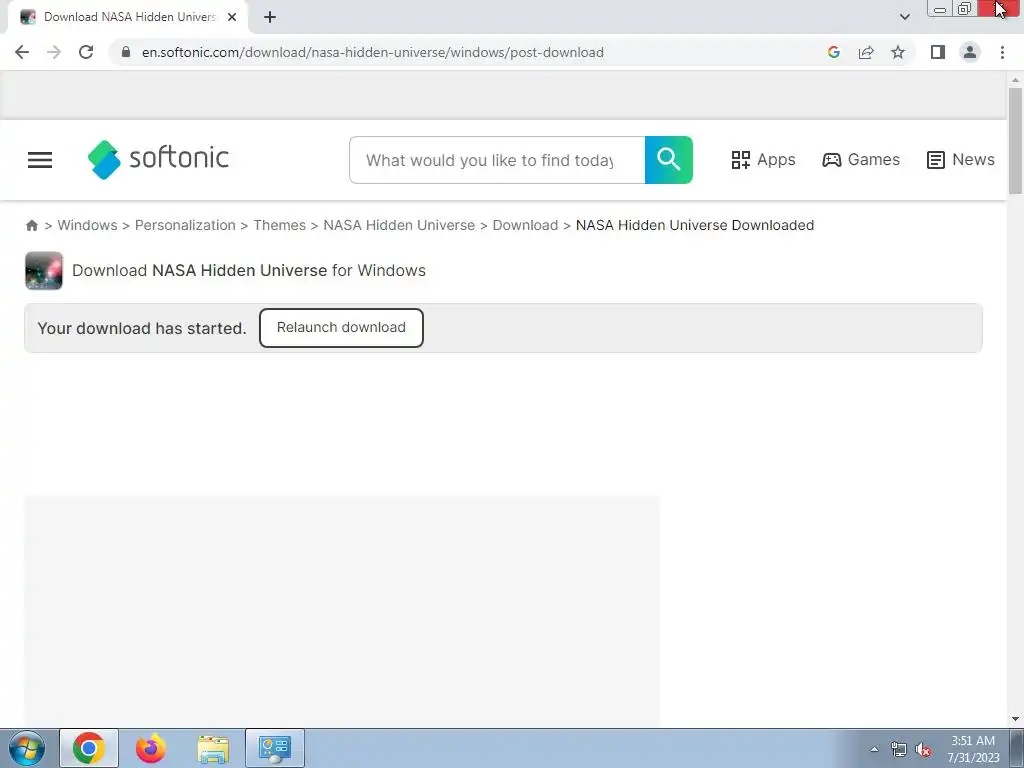Open the News section
Image resolution: width=1024 pixels, height=768 pixels.
(961, 160)
